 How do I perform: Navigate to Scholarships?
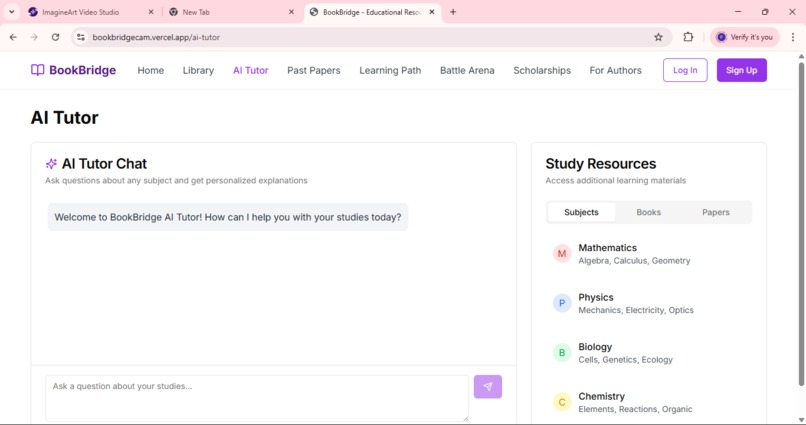[542, 70]
